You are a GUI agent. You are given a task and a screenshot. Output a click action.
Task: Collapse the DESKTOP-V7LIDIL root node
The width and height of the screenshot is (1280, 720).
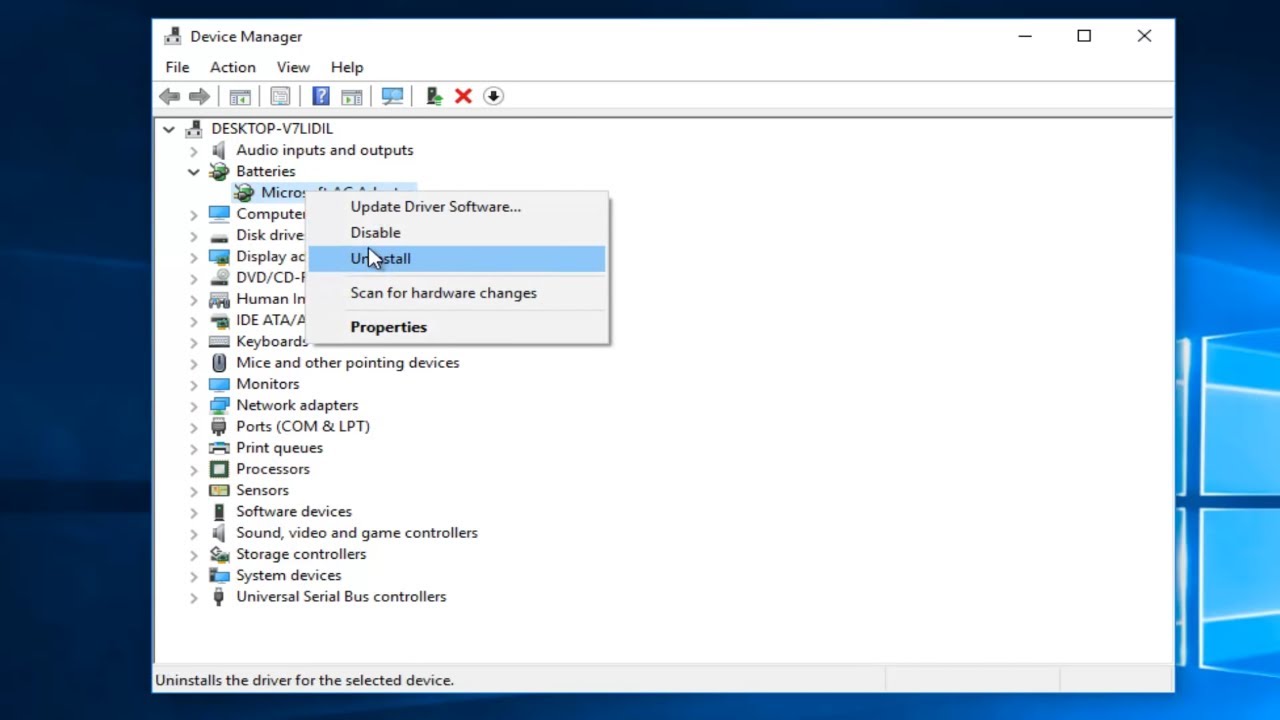[169, 129]
